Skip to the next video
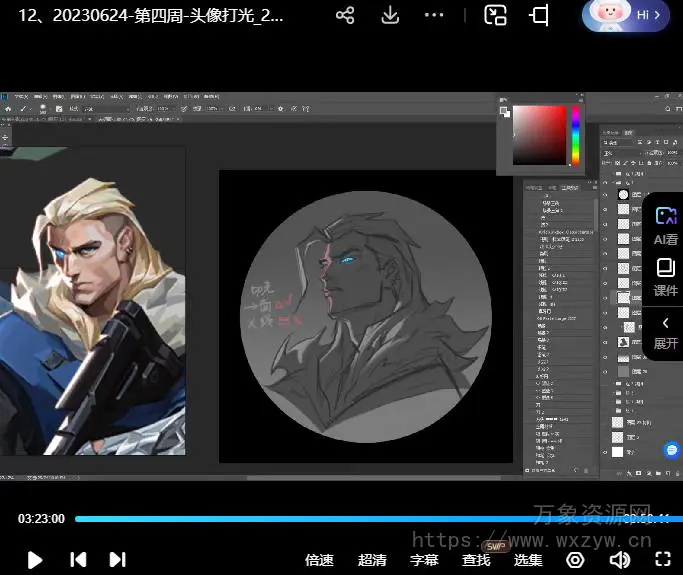Viewport: 683px width, 575px height. pos(117,560)
